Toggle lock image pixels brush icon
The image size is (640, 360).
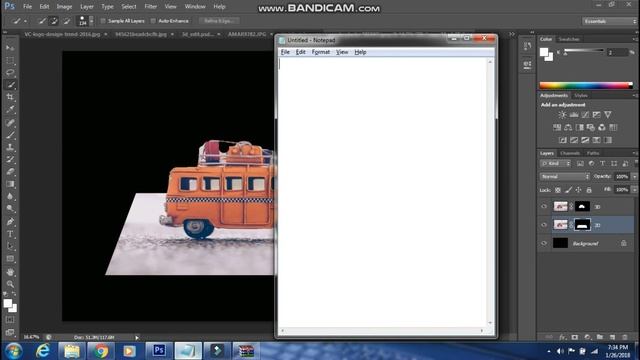click(x=568, y=190)
